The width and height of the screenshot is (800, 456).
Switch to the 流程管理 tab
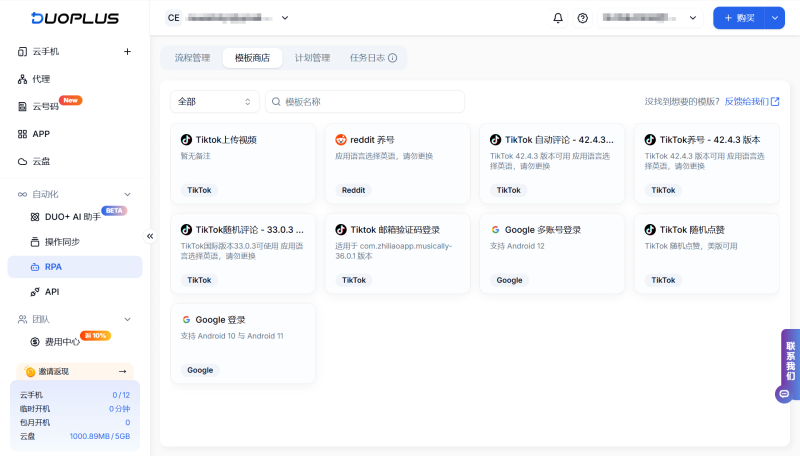pos(192,58)
